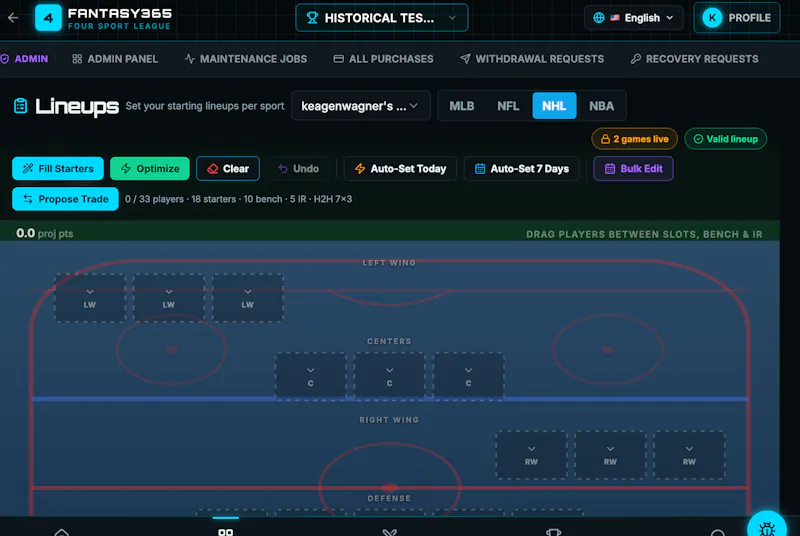Open the first RW slot
This screenshot has height=536, width=800.
click(x=531, y=455)
